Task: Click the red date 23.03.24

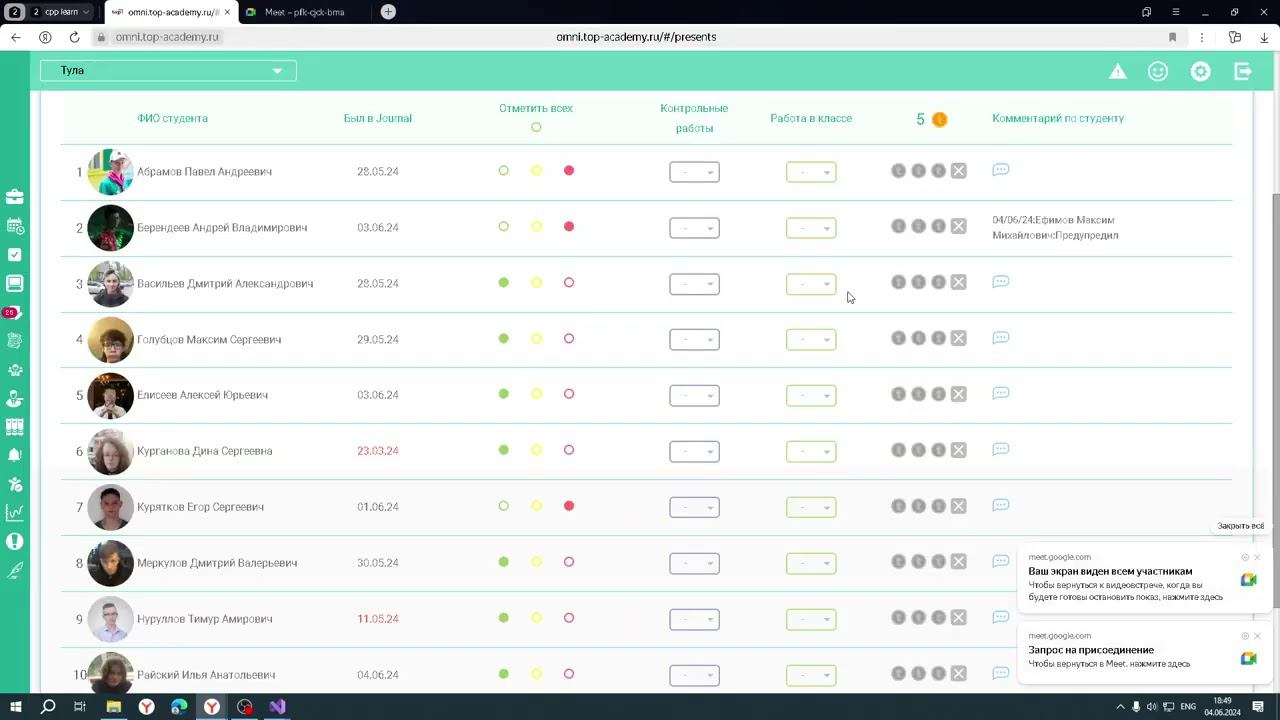Action: click(378, 451)
